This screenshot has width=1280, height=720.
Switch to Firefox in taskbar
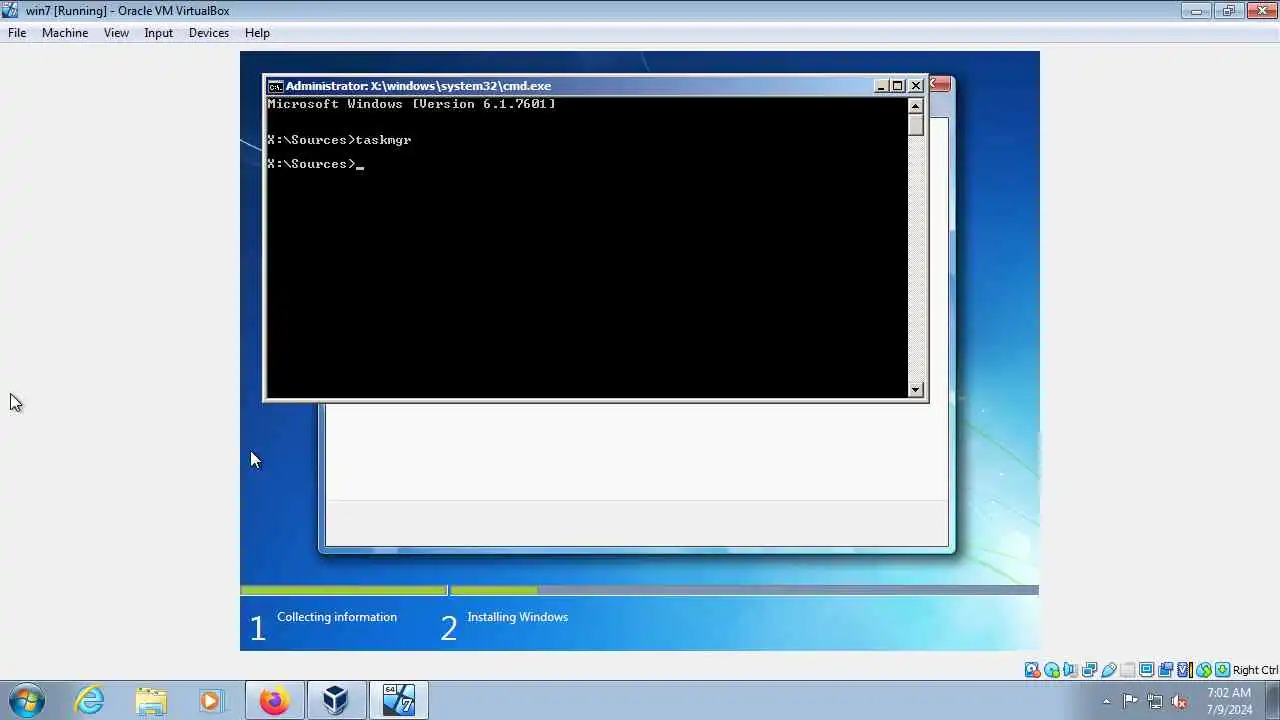[274, 700]
